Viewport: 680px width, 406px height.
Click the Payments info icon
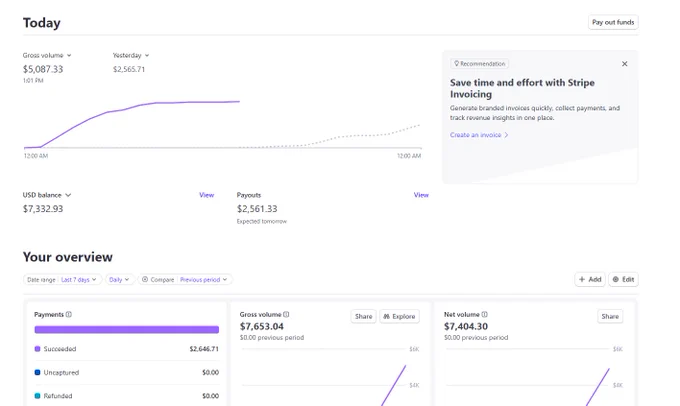pyautogui.click(x=69, y=314)
